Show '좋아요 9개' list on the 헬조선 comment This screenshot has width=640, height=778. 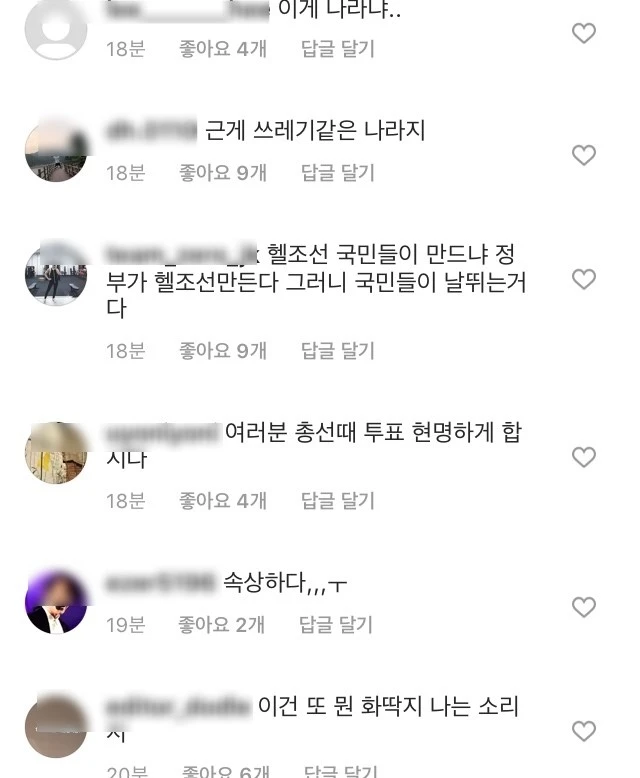point(223,351)
